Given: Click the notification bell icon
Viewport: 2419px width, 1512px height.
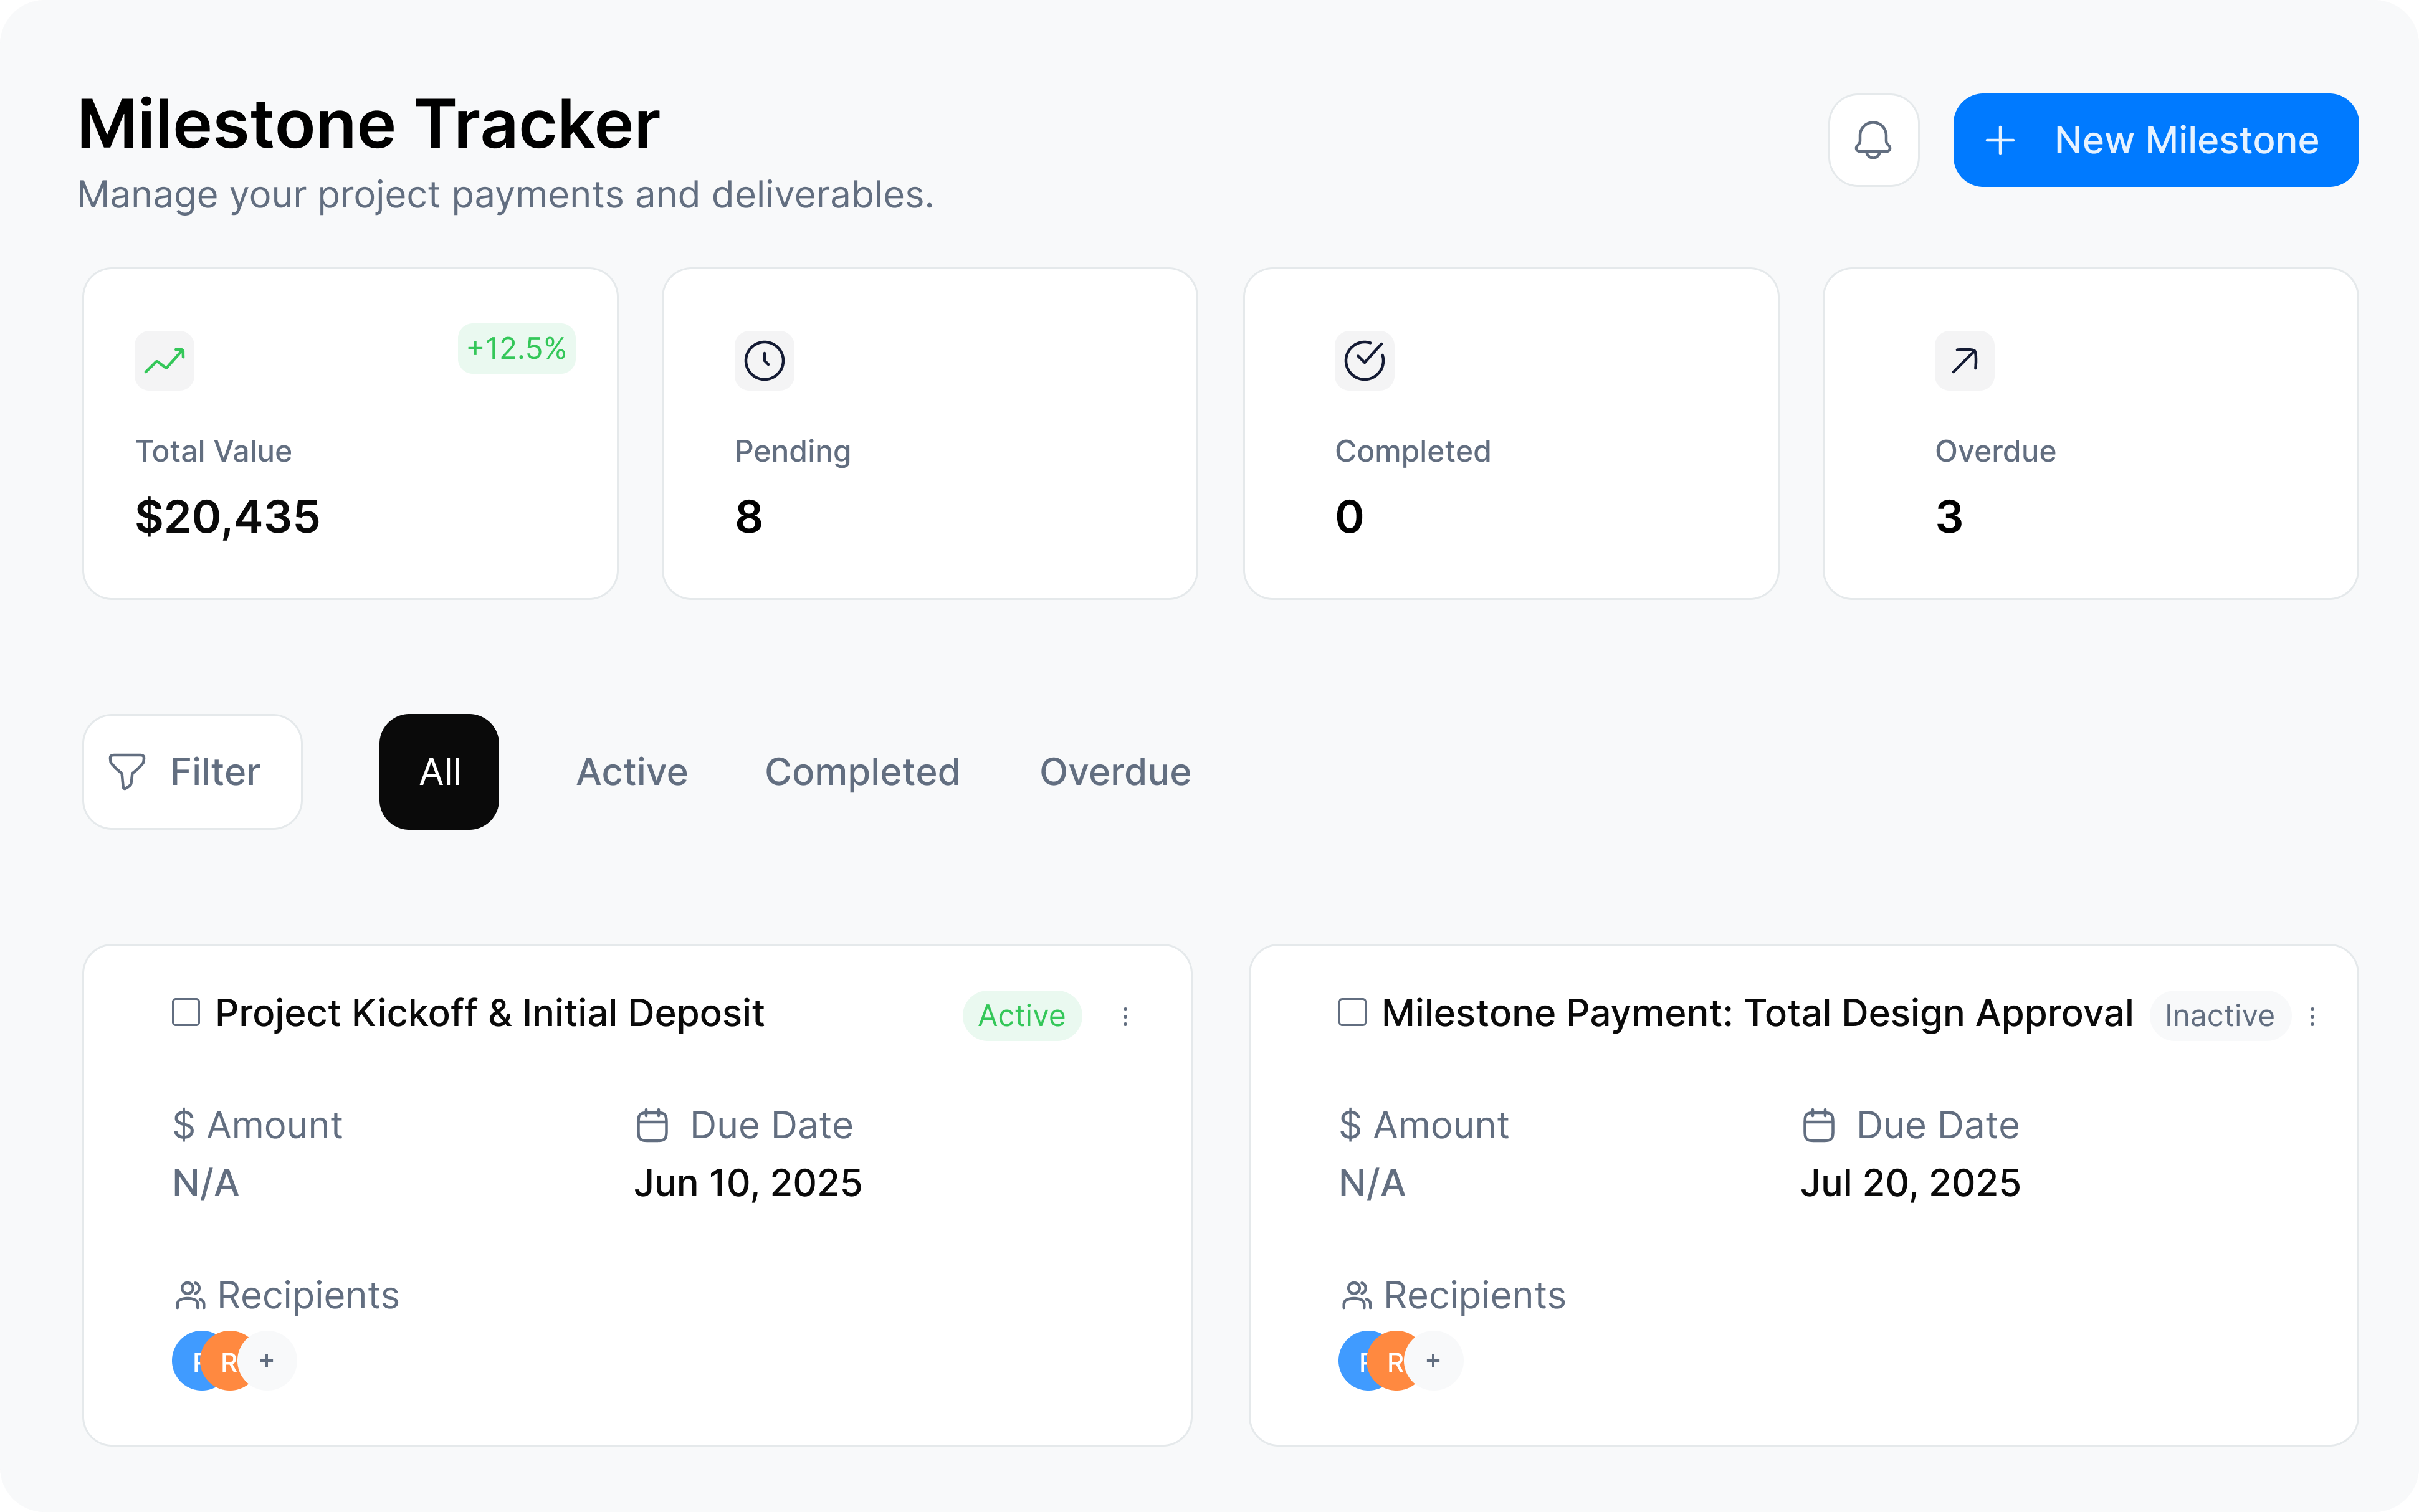Looking at the screenshot, I should pos(1873,140).
